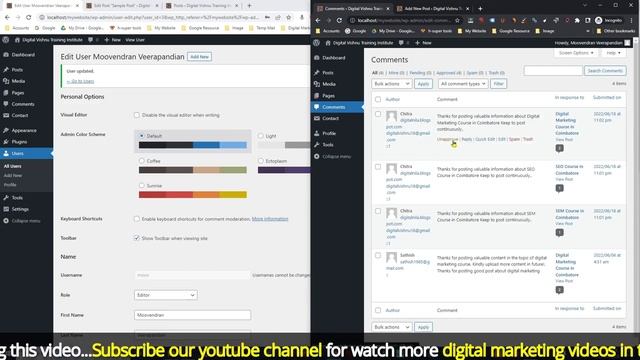The height and width of the screenshot is (360, 640).
Task: Open Pages in left window sidebar
Action: [18, 93]
